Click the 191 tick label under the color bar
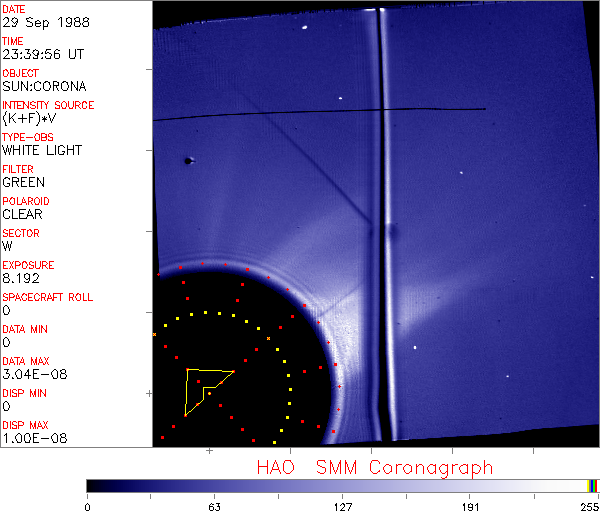This screenshot has height=512, width=600. point(470,506)
